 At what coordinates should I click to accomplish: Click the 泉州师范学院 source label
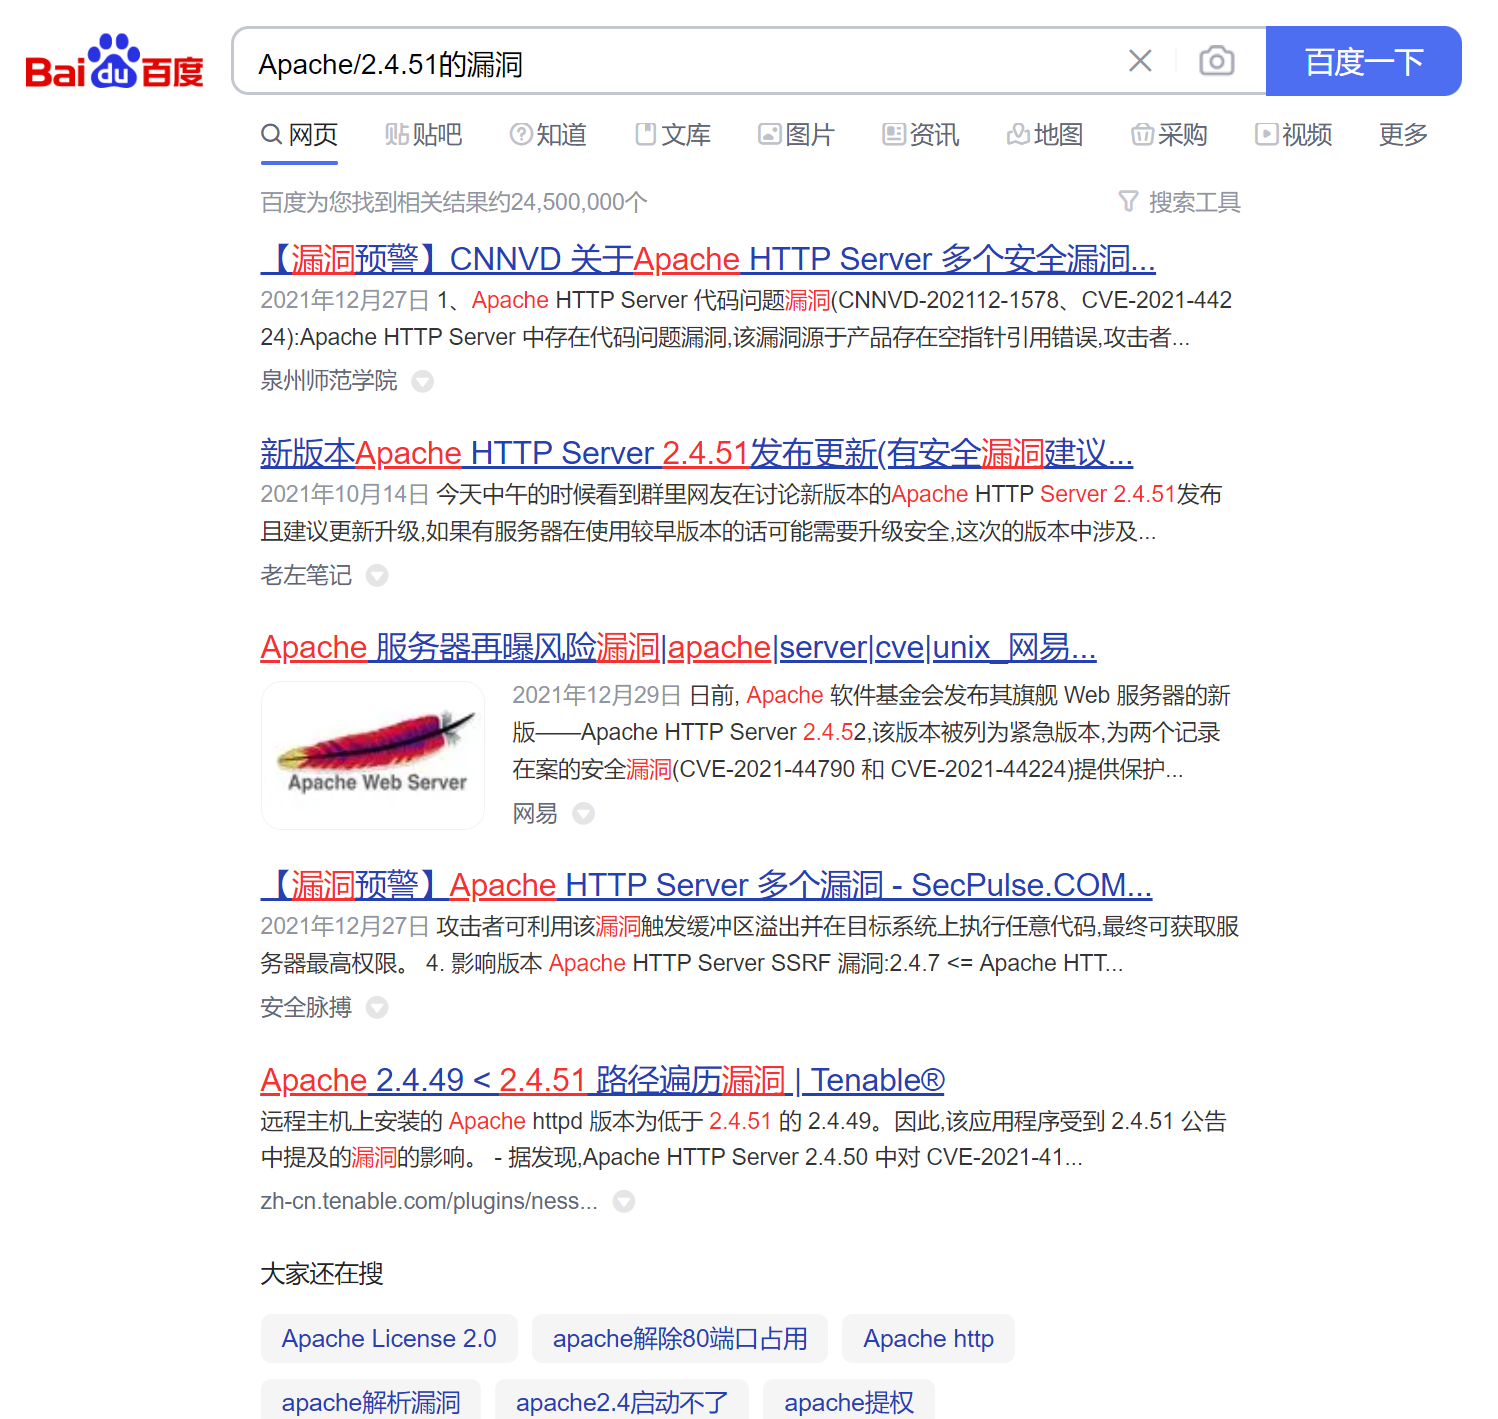click(329, 381)
